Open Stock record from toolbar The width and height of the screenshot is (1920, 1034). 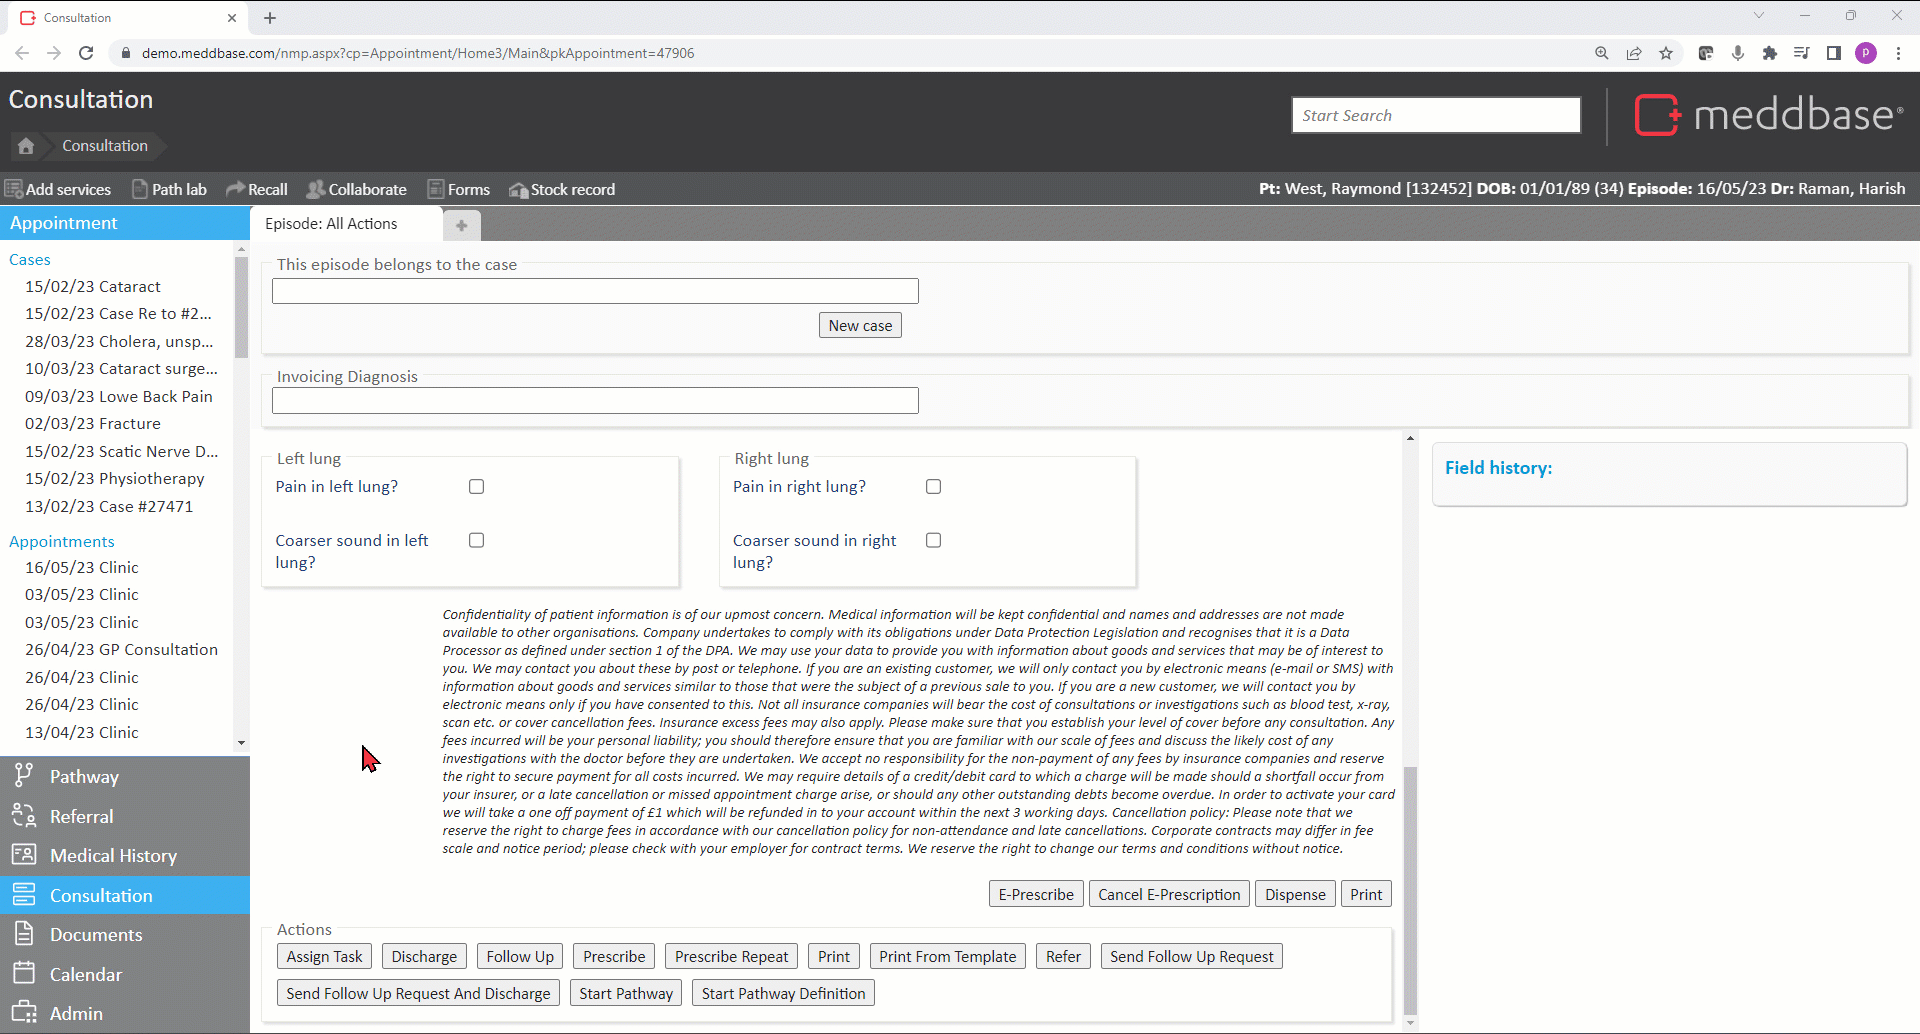[x=562, y=189]
